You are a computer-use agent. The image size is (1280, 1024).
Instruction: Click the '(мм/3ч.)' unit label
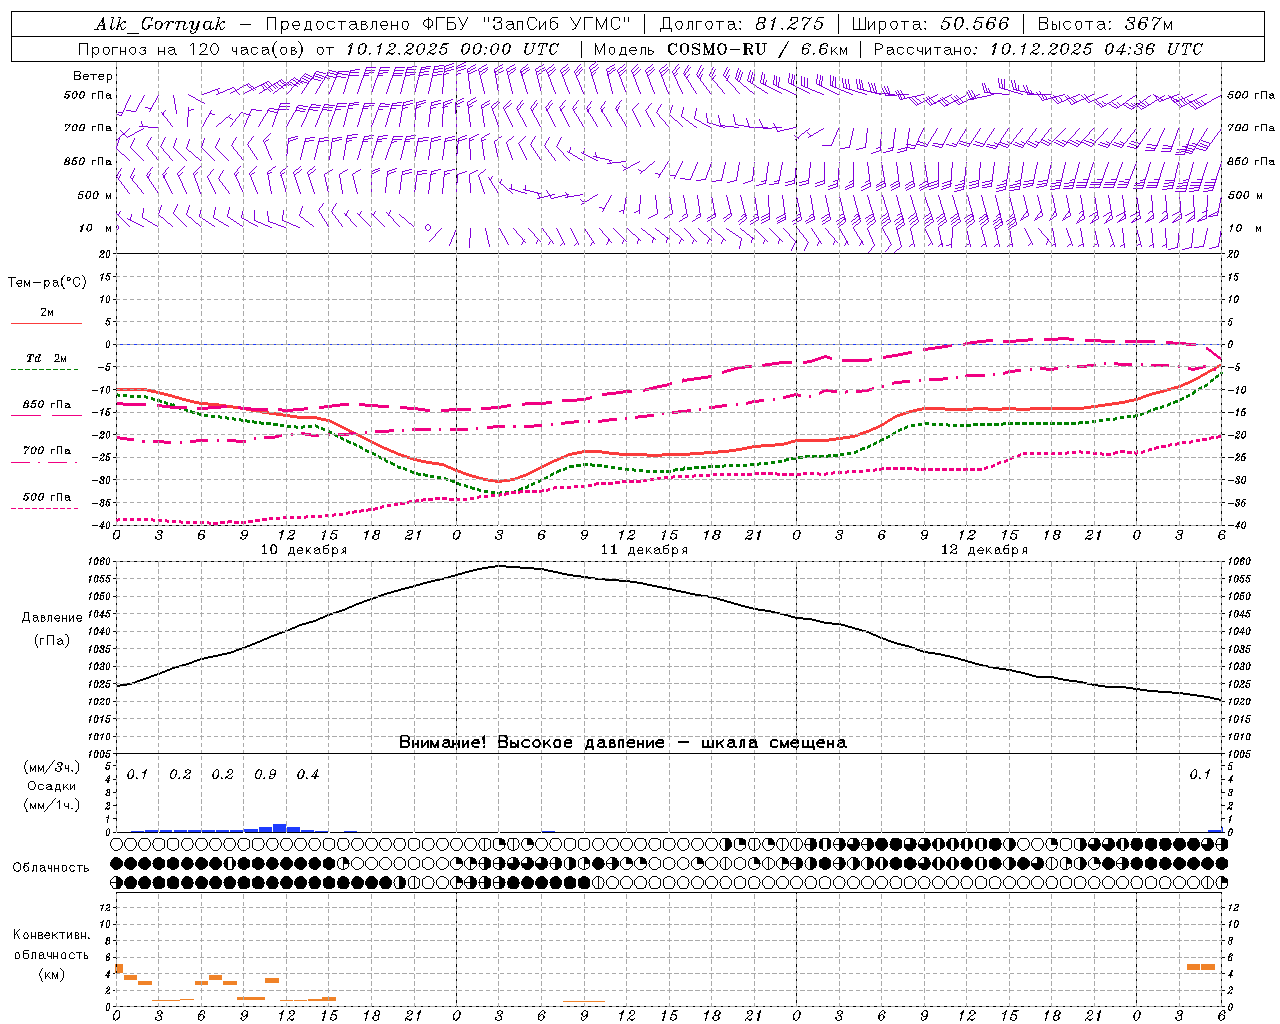pos(51,767)
